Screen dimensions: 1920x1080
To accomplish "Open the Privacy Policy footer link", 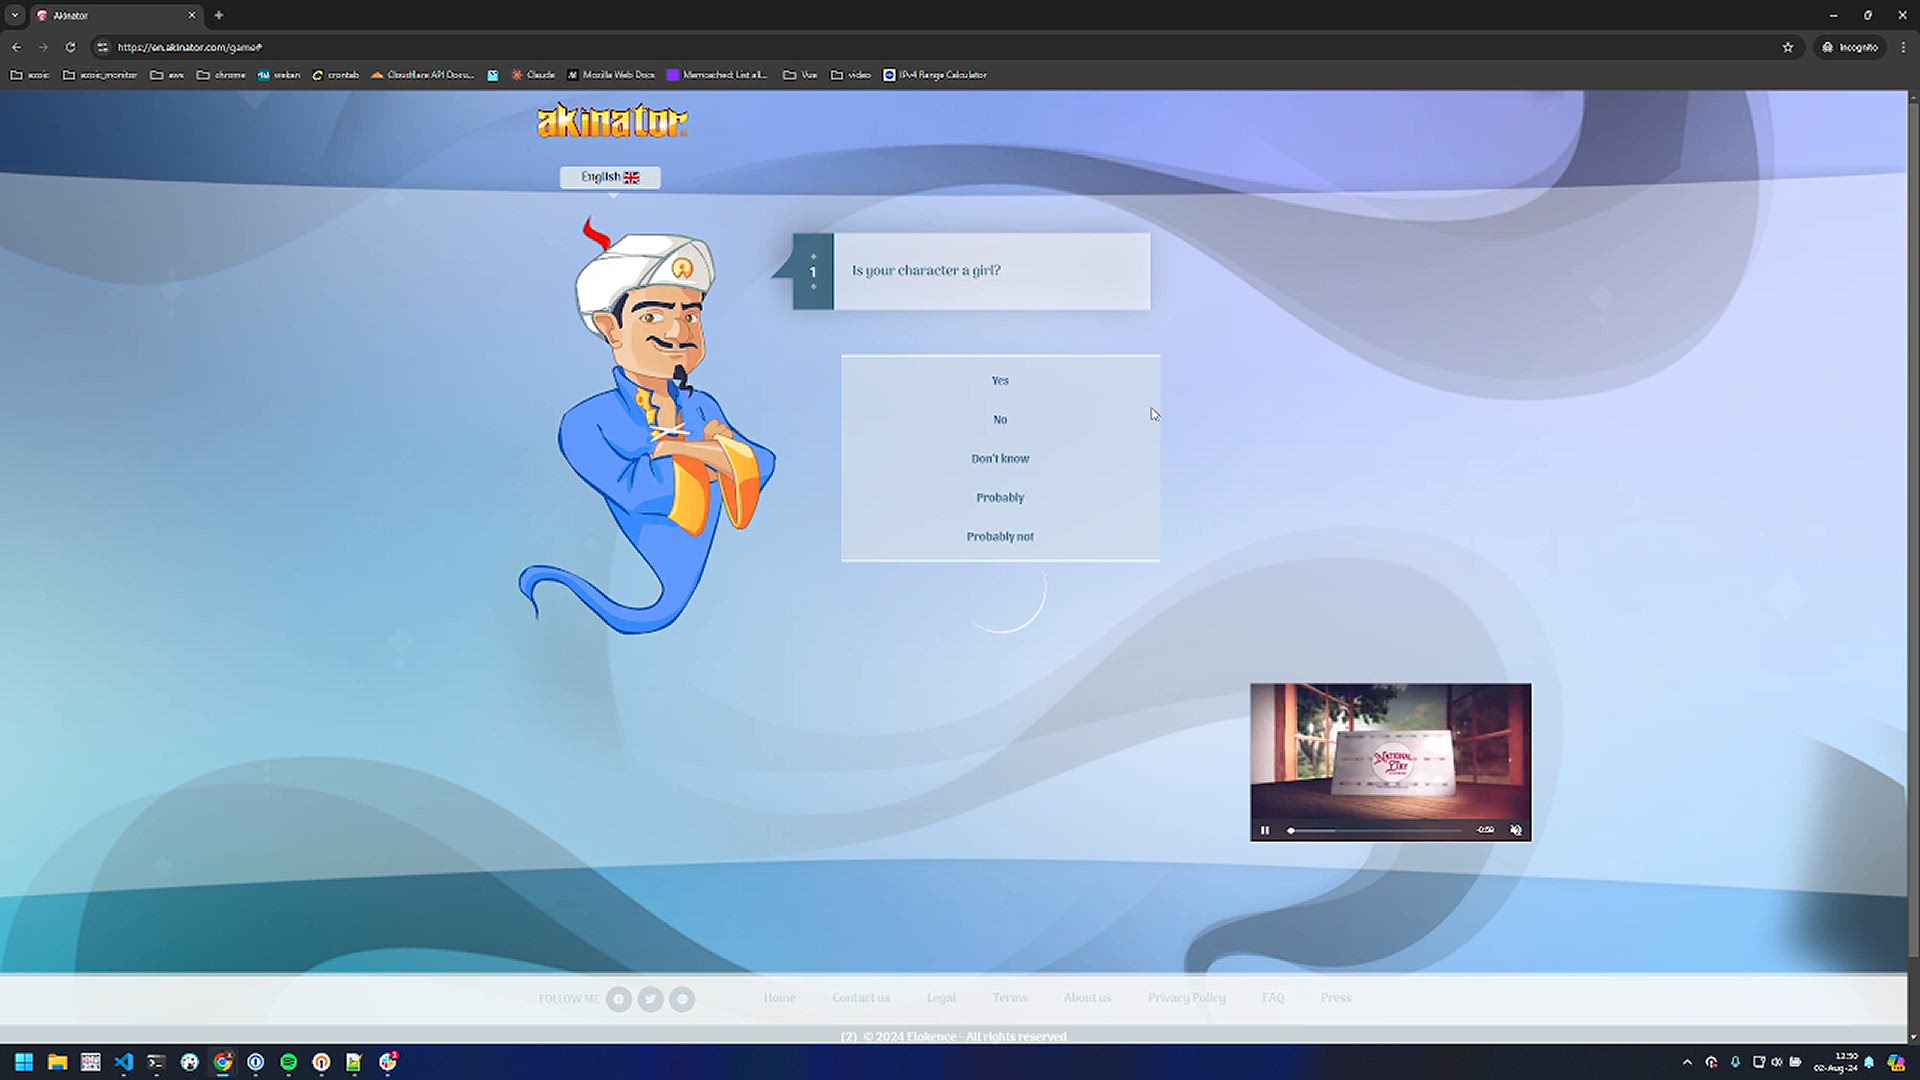I will 1186,997.
